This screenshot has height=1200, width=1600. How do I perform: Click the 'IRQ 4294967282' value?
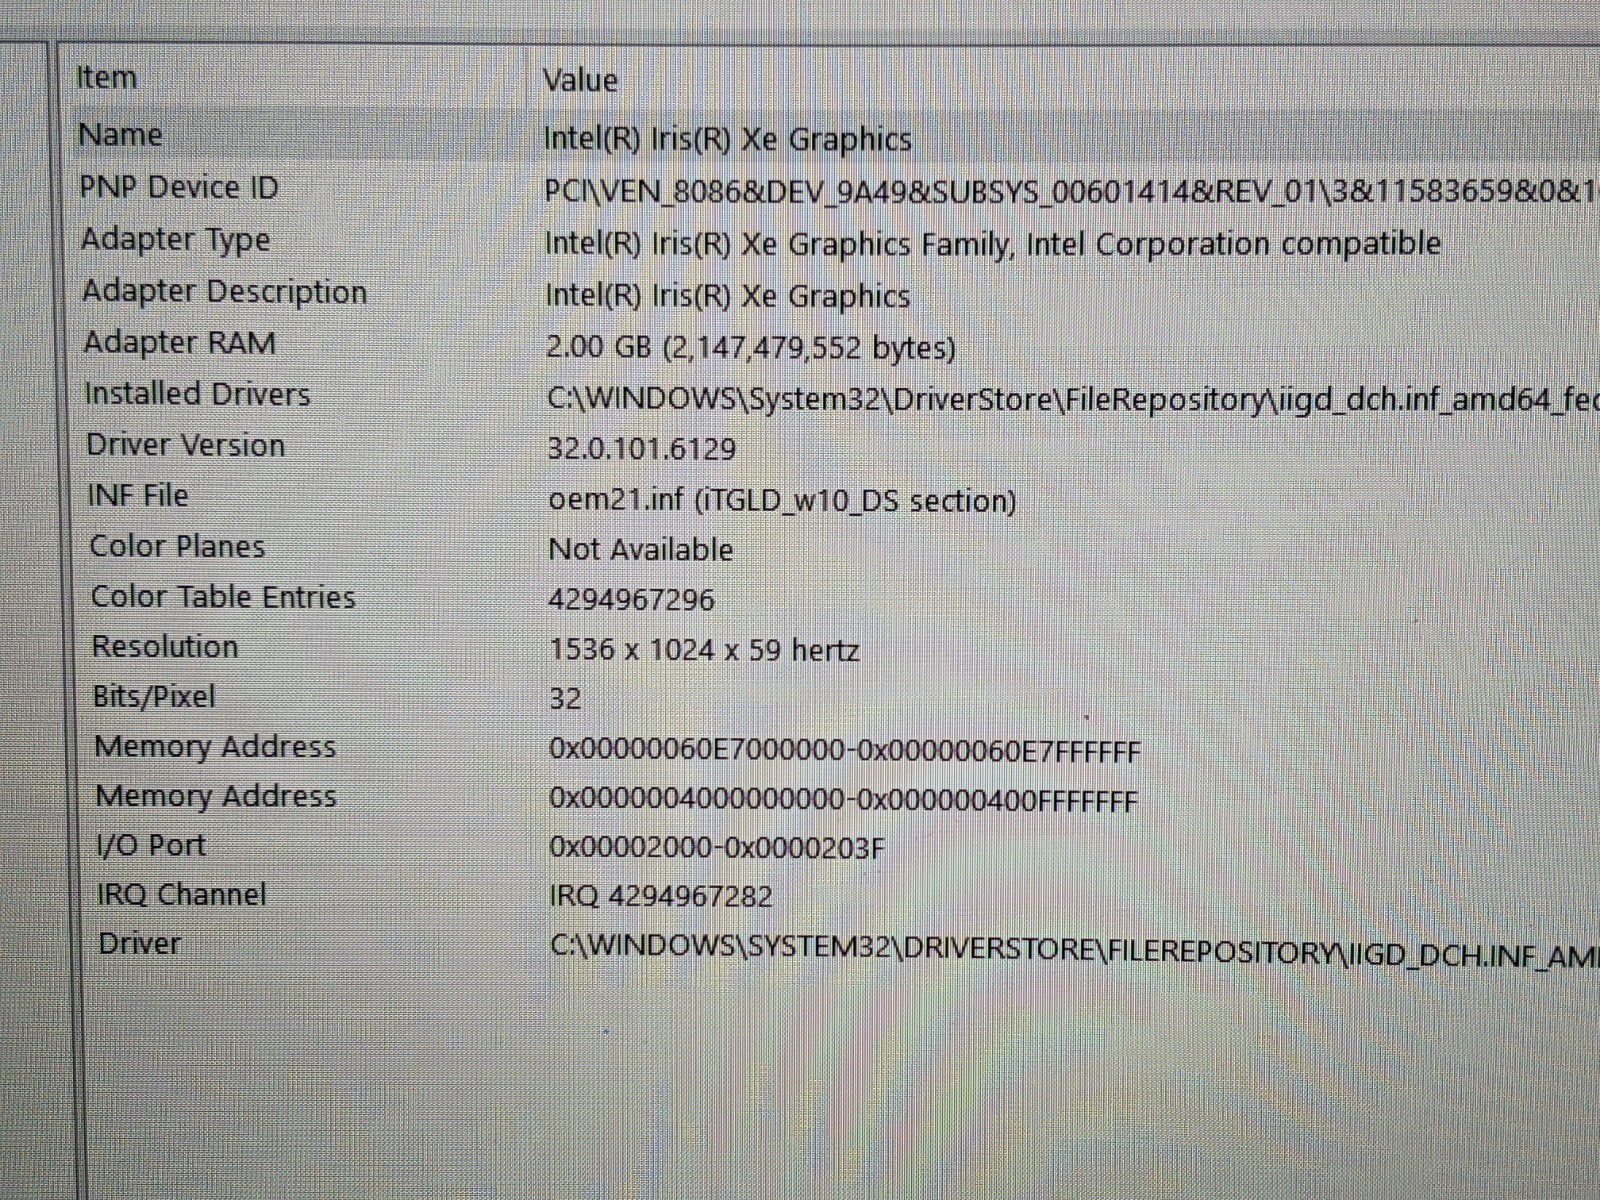point(662,896)
